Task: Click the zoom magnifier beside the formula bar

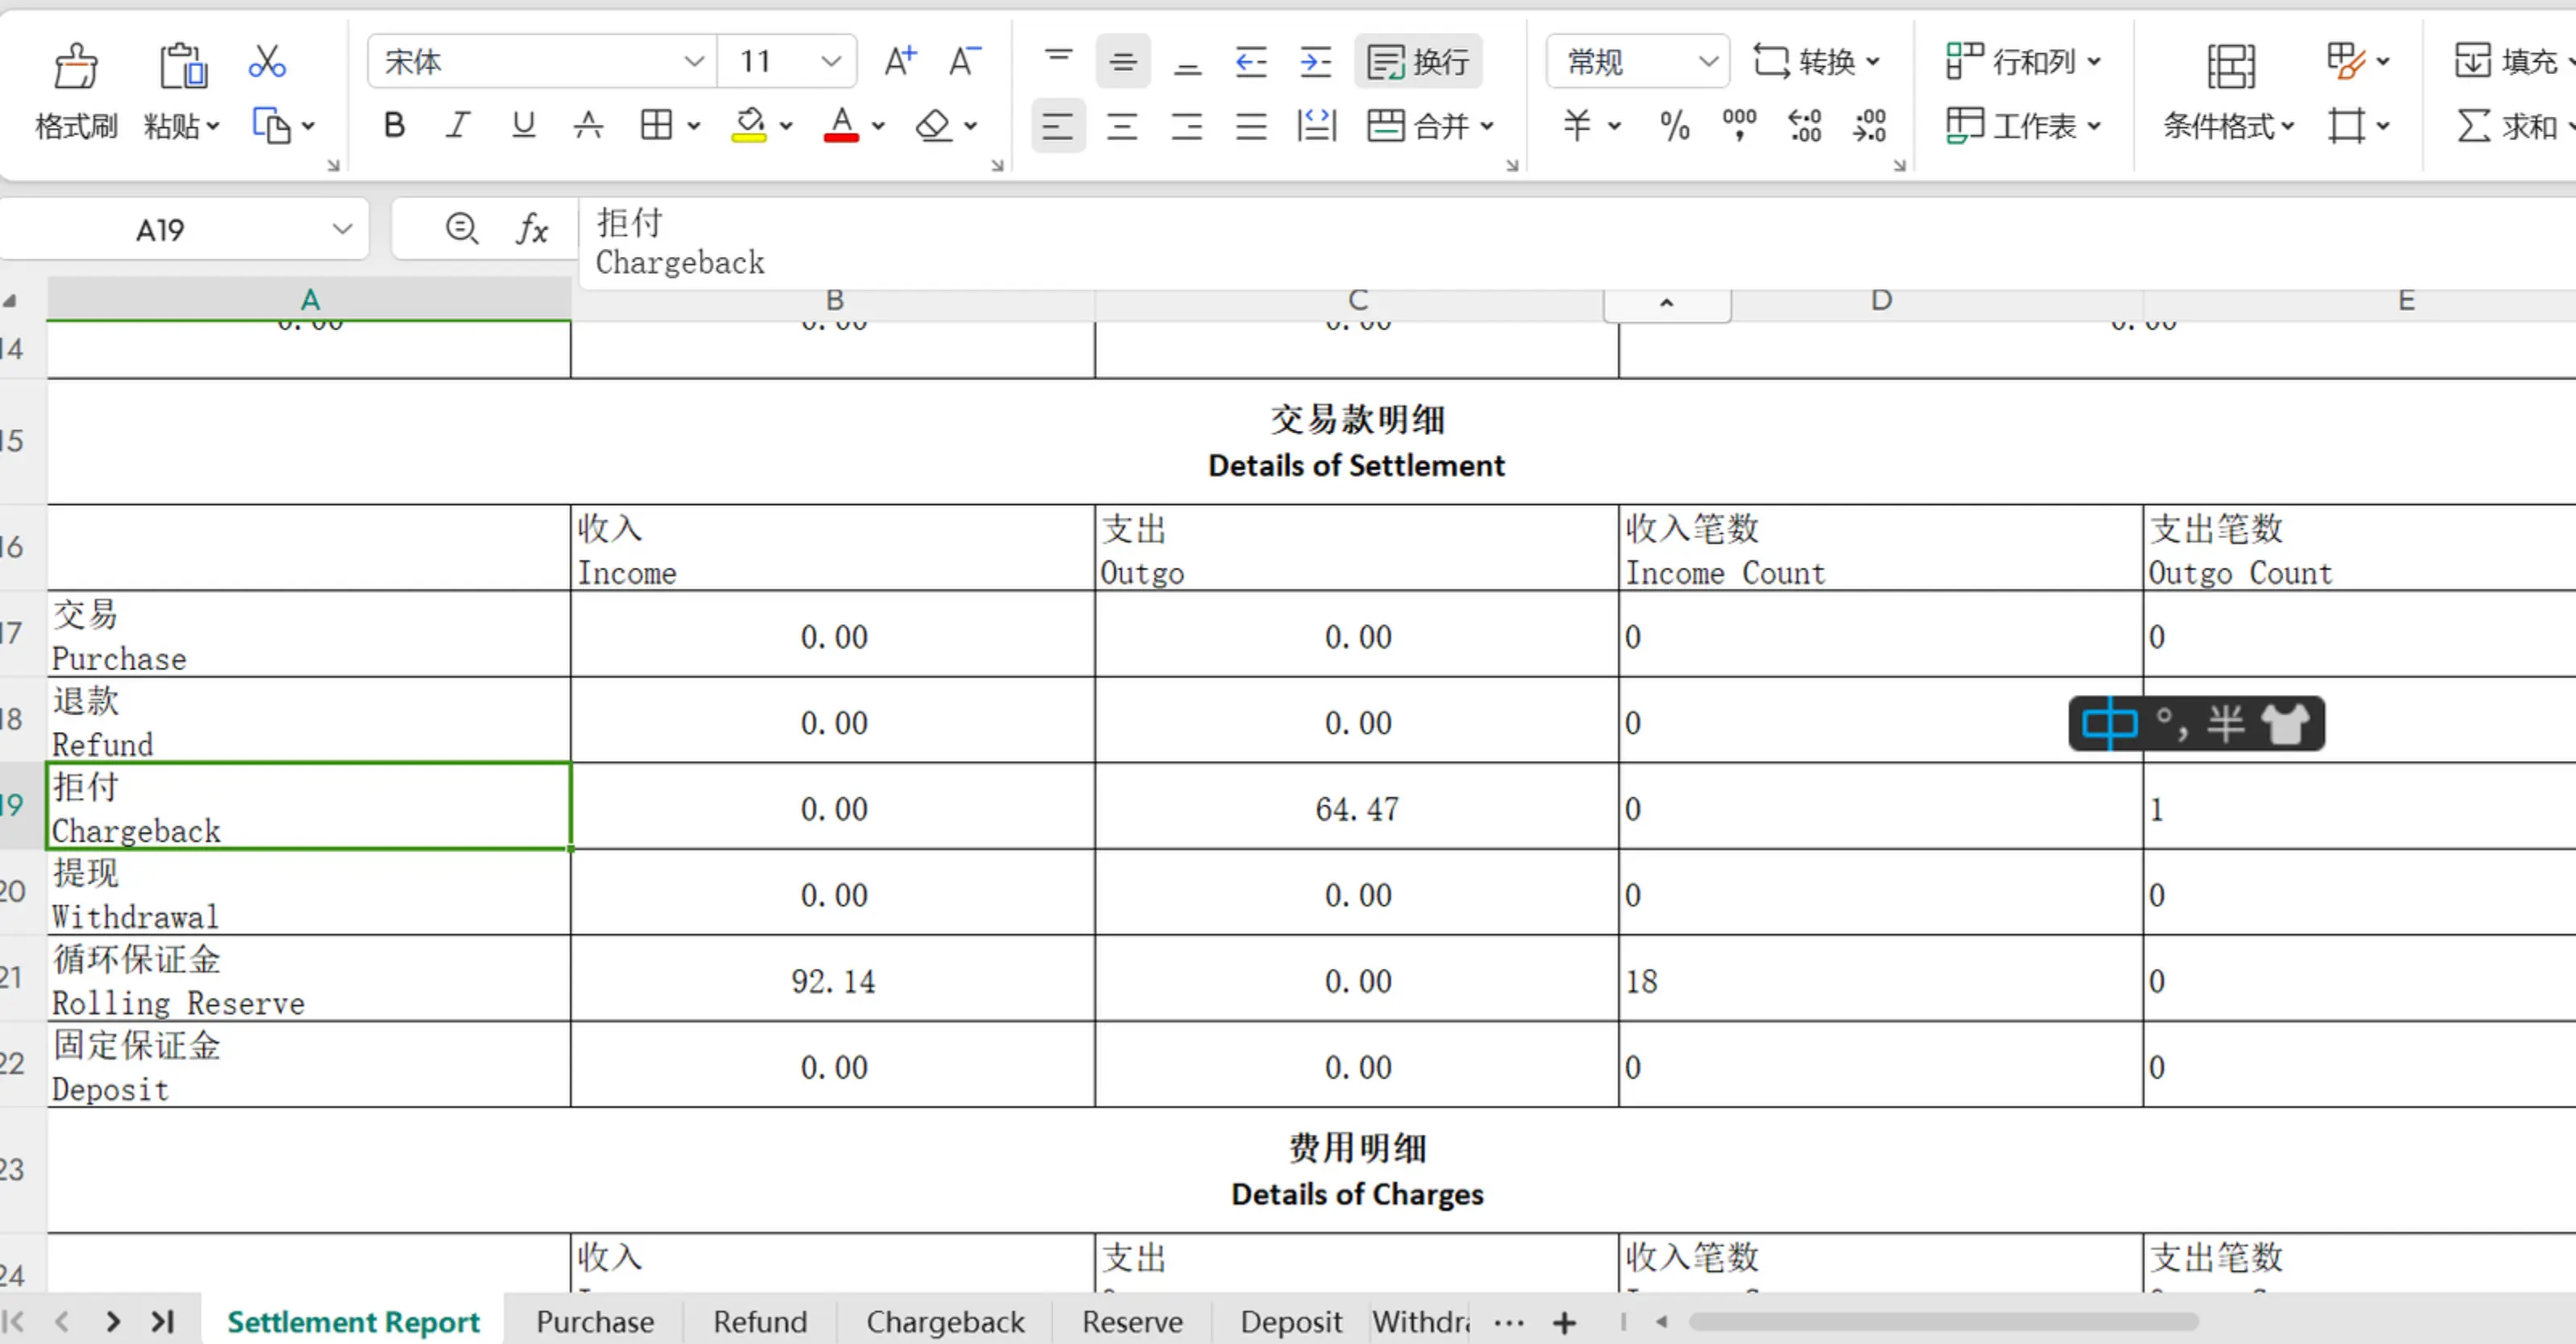Action: (x=461, y=229)
